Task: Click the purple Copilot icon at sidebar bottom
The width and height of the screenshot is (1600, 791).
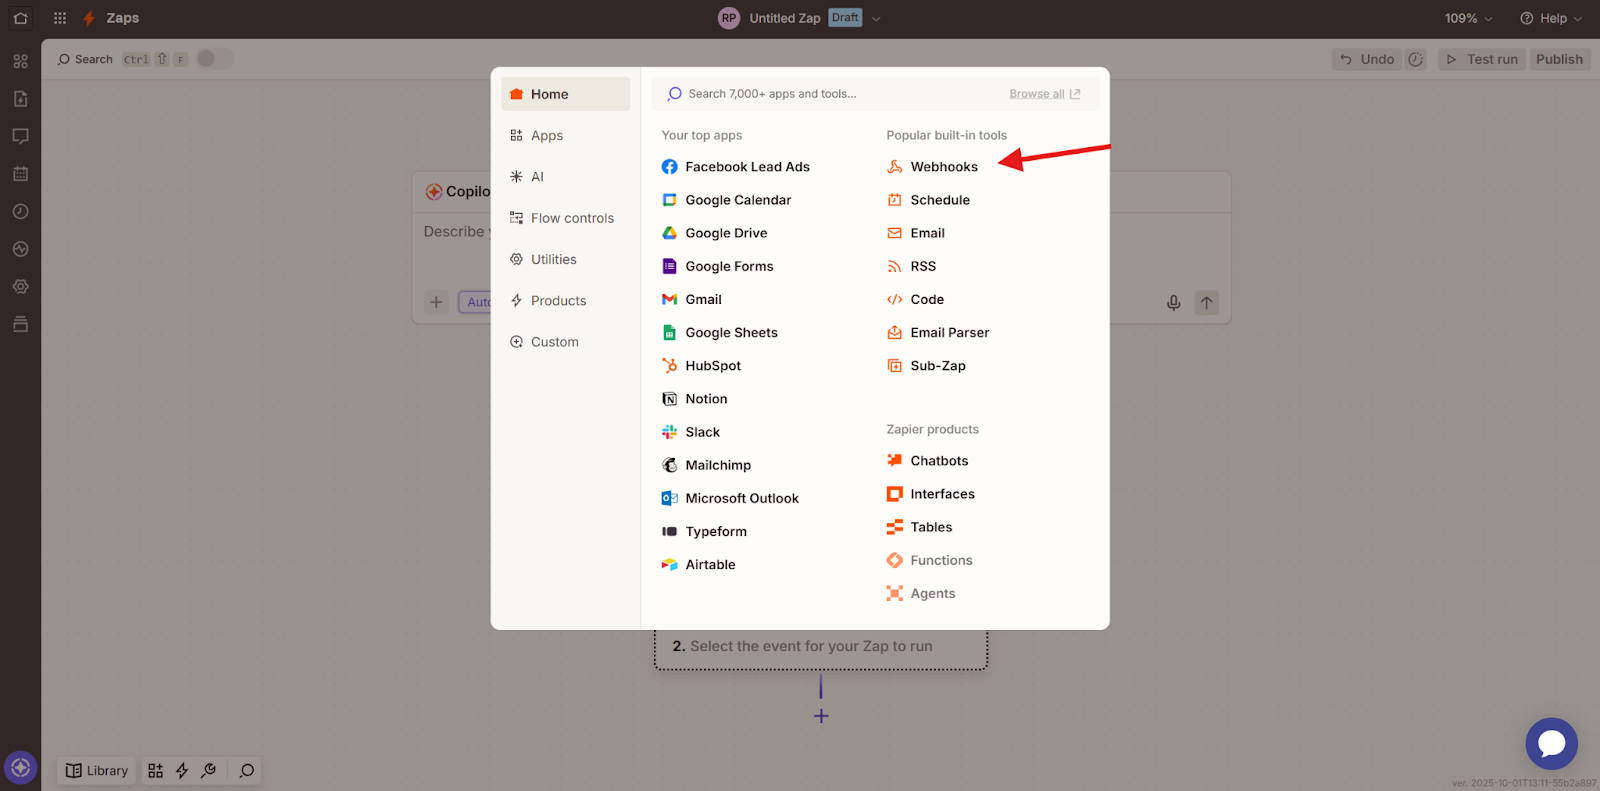Action: (x=20, y=768)
